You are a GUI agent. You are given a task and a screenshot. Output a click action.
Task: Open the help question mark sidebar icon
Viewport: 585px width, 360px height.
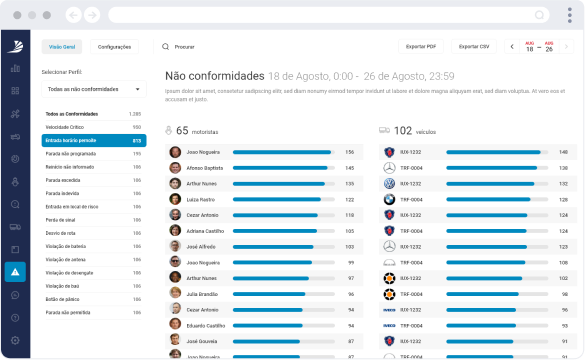coord(15,318)
